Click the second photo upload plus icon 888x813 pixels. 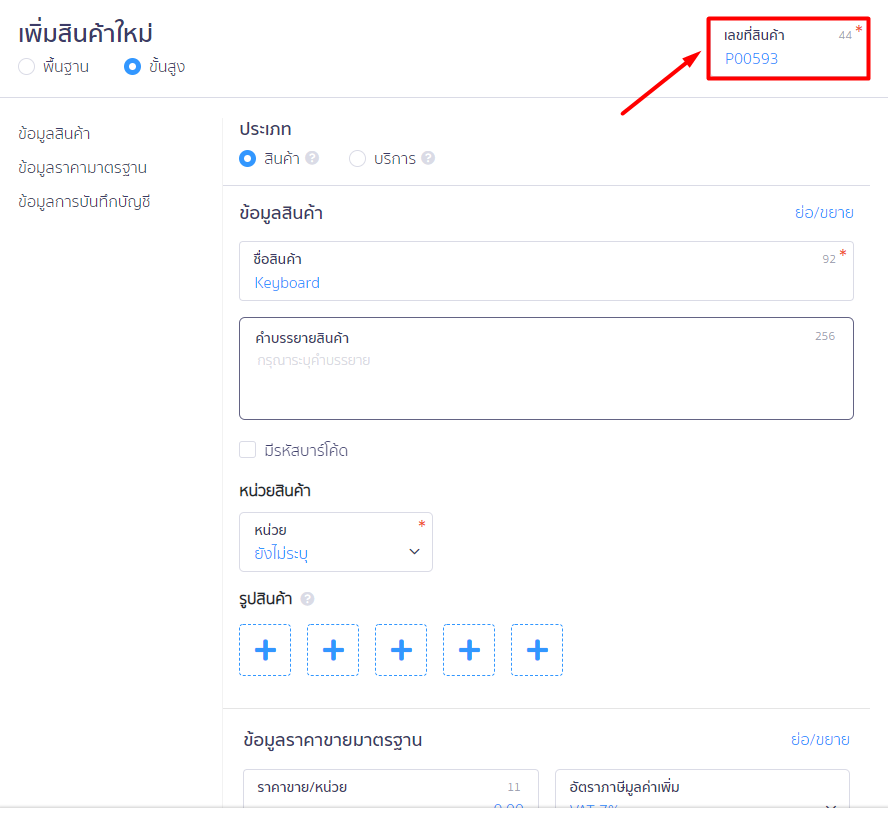pos(332,649)
